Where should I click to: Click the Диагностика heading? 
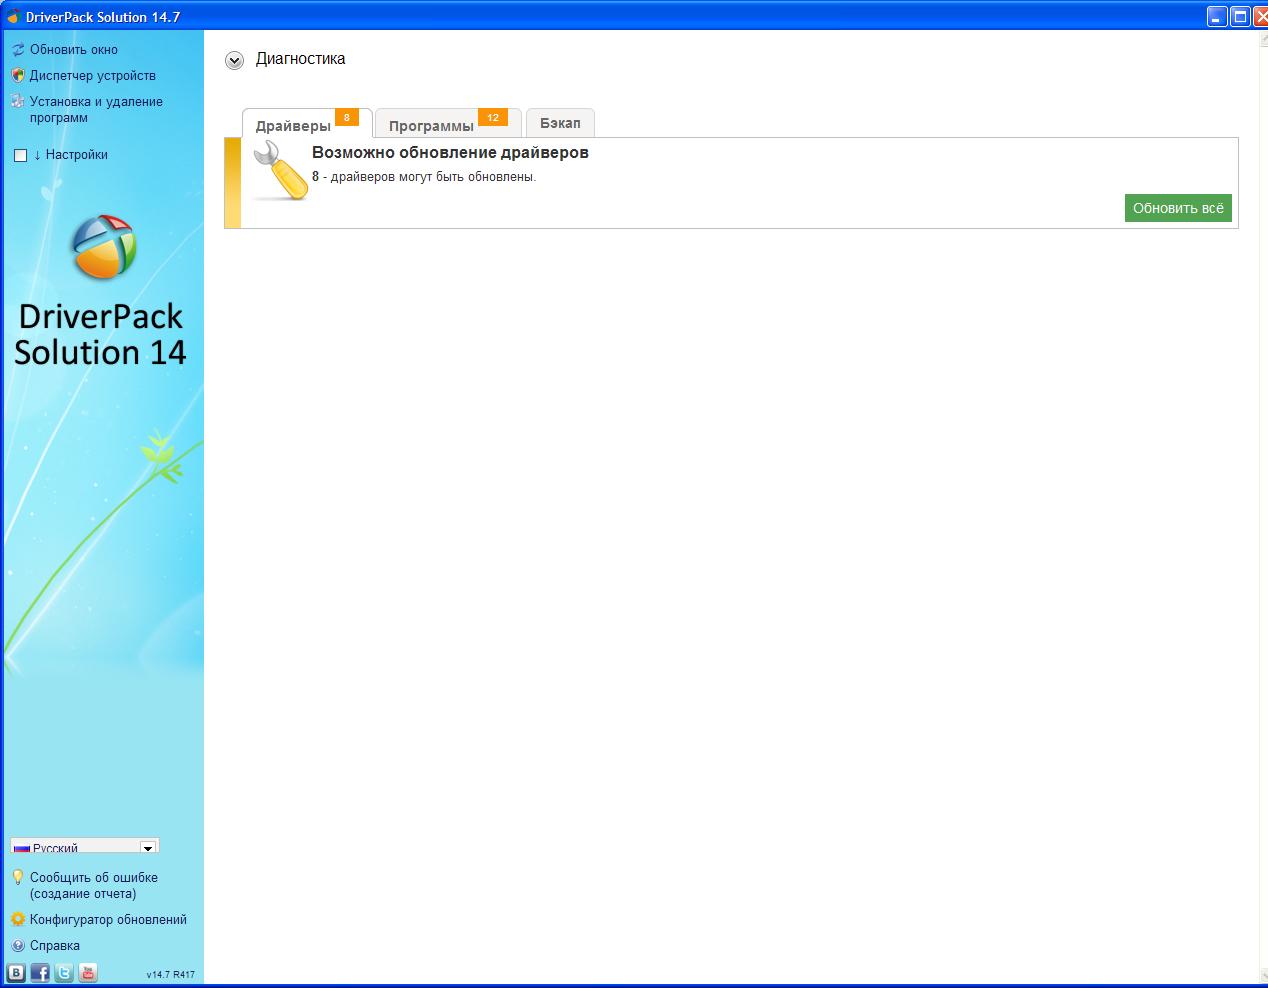[x=300, y=58]
